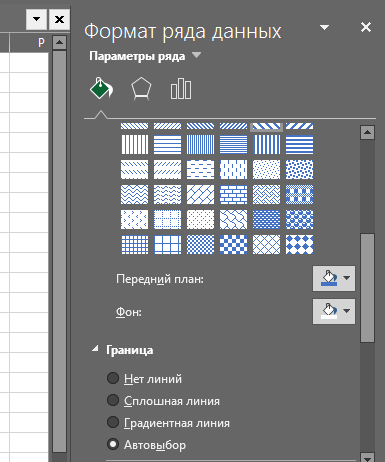Apply the solid diamond pattern fill
The width and height of the screenshot is (385, 462).
tap(300, 245)
